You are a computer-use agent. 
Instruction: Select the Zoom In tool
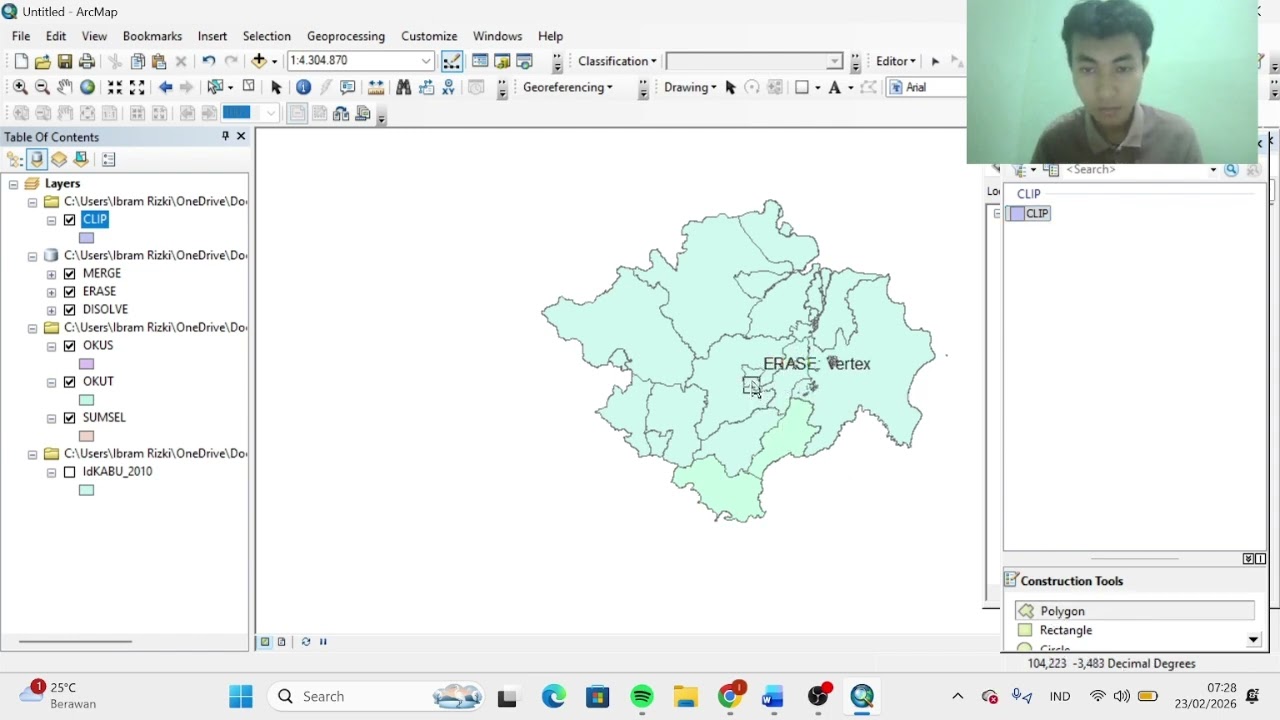[x=20, y=87]
